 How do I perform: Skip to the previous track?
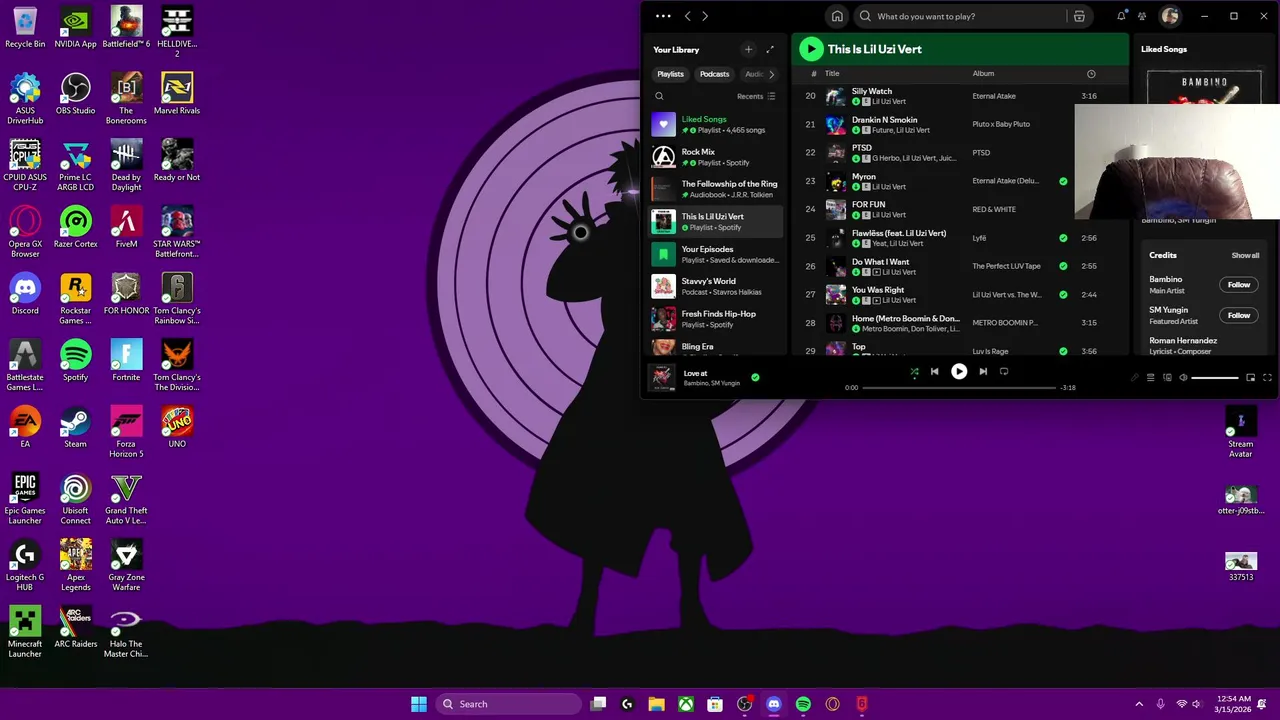[935, 371]
